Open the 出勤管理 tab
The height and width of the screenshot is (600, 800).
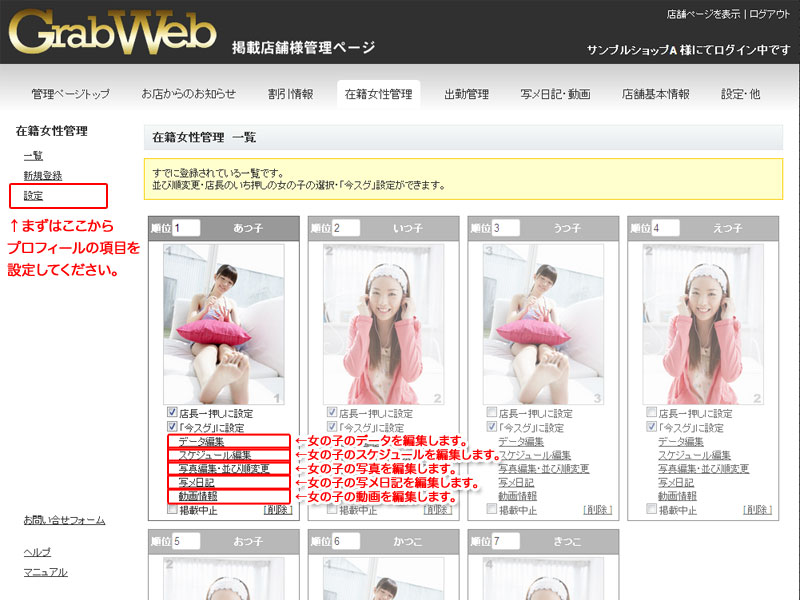click(x=466, y=94)
